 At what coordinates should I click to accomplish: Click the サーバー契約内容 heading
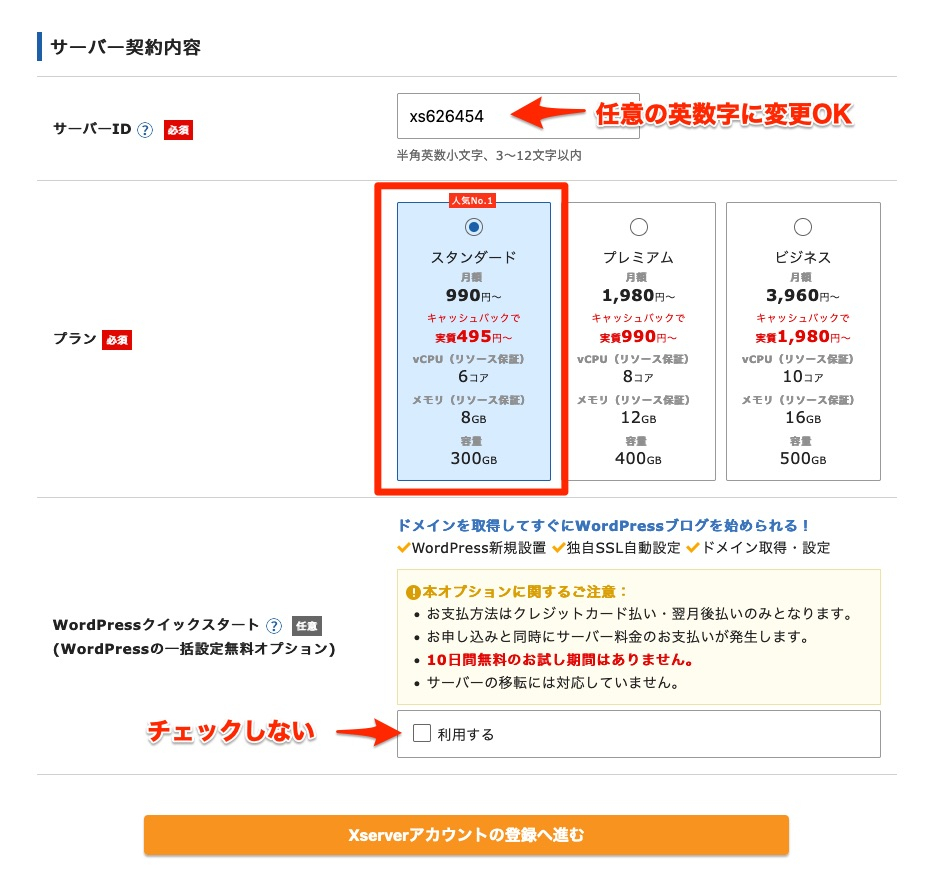click(125, 47)
